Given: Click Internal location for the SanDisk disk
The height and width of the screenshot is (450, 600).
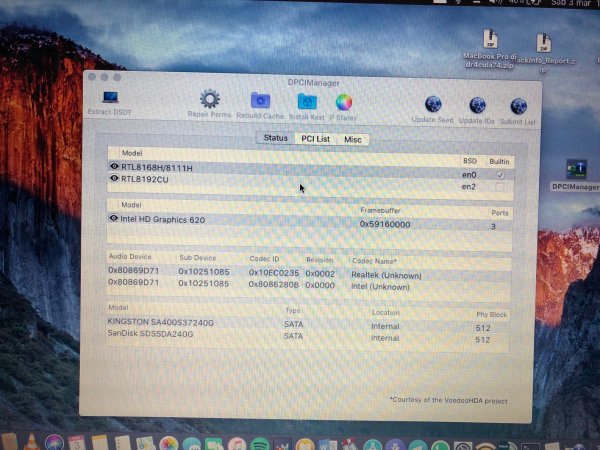Looking at the screenshot, I should click(x=385, y=338).
